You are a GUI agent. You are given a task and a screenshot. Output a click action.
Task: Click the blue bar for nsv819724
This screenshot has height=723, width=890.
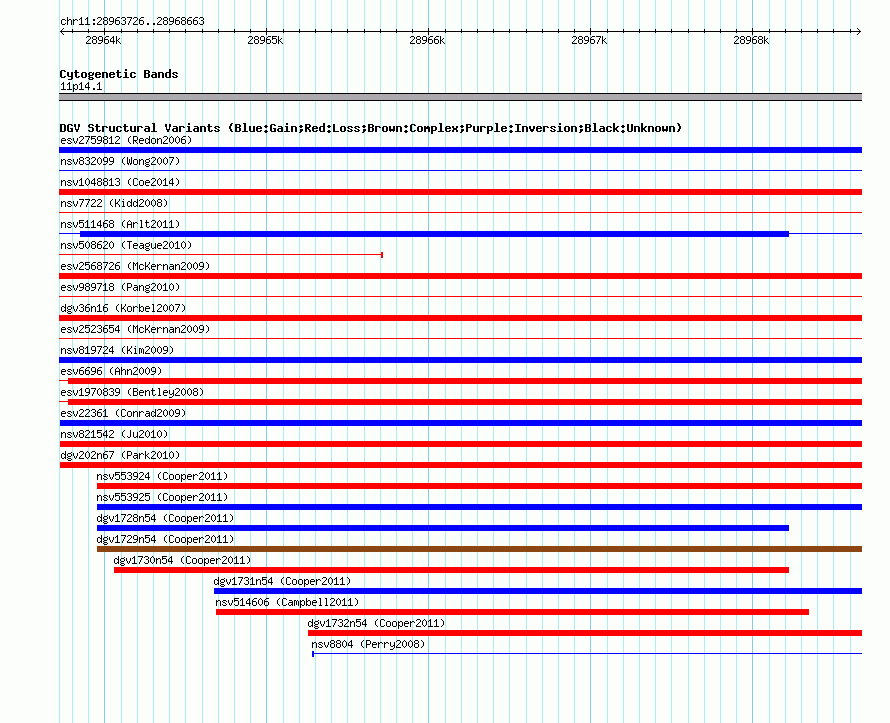pos(460,360)
